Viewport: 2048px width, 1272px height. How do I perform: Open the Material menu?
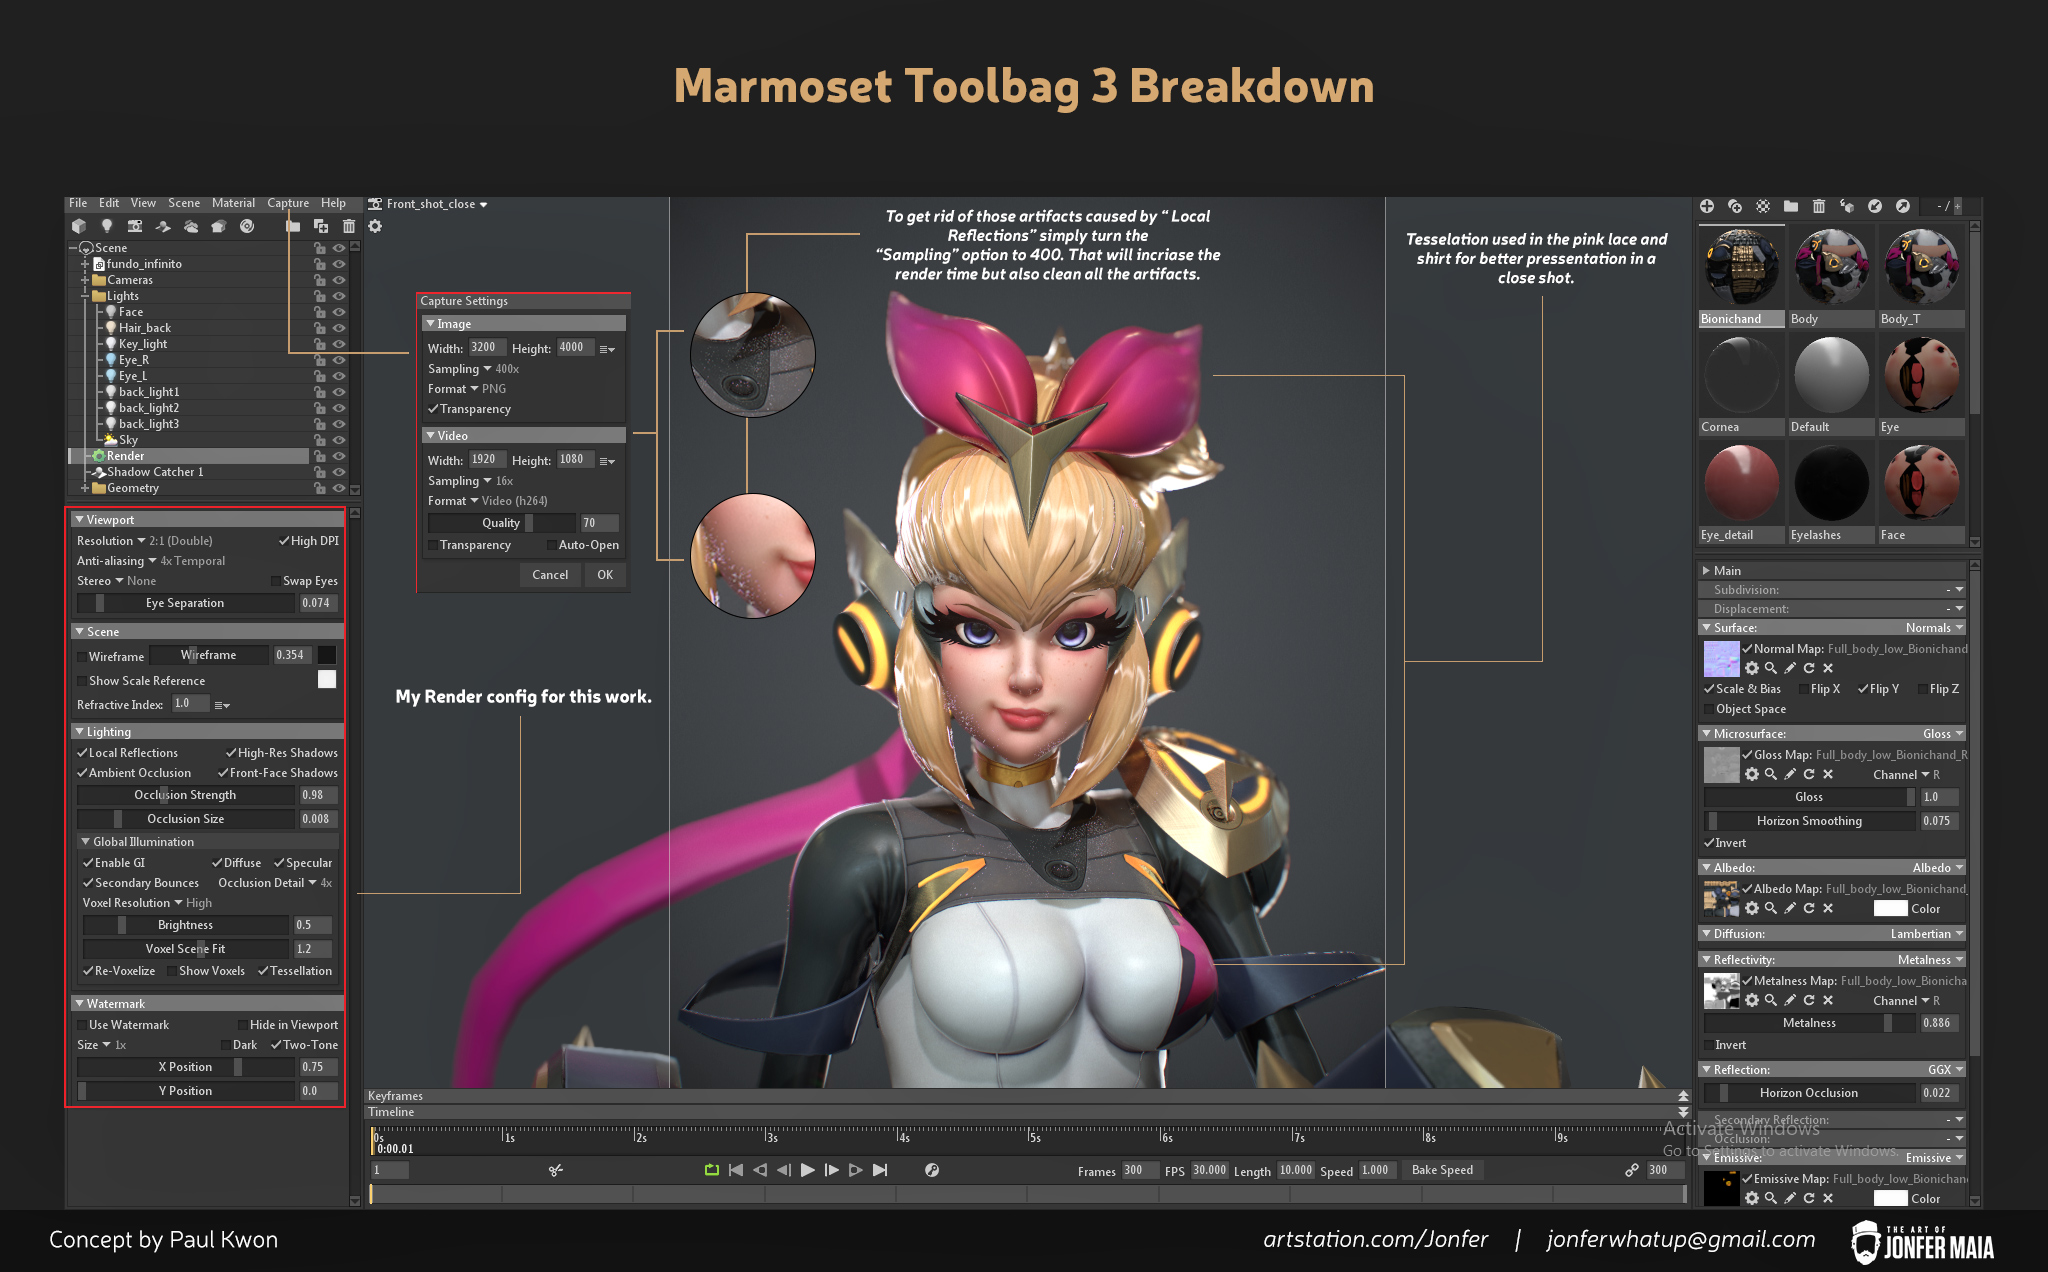(x=233, y=203)
